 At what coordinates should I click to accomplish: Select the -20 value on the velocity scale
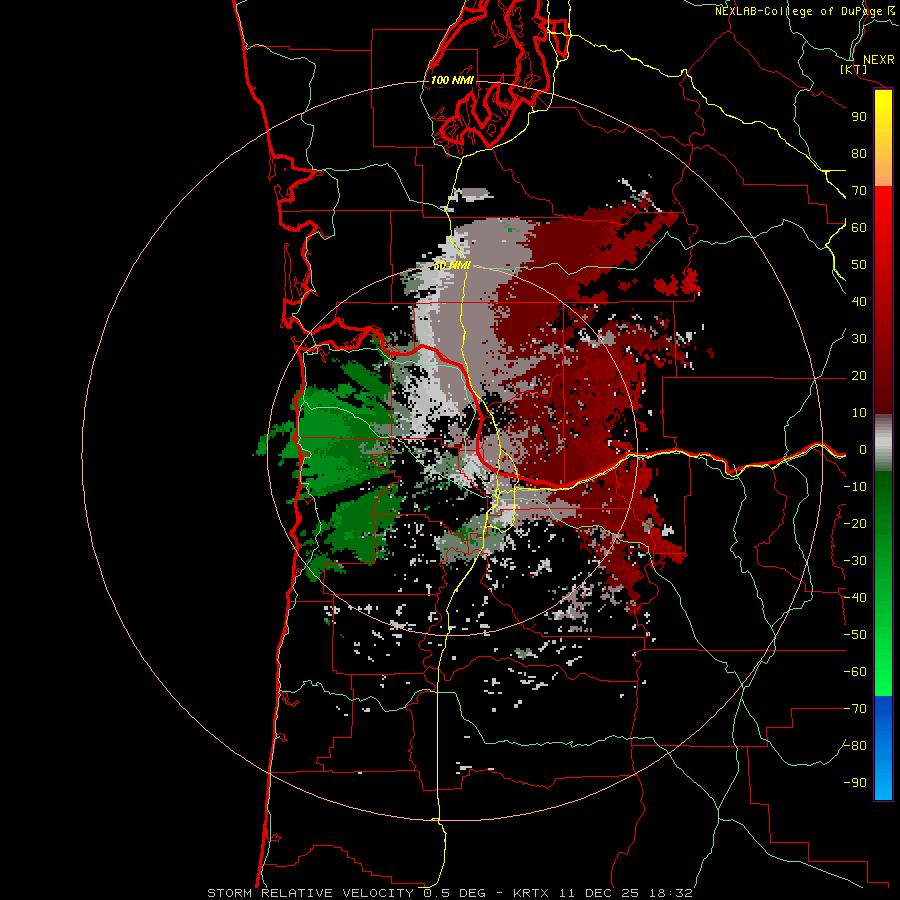tap(855, 523)
